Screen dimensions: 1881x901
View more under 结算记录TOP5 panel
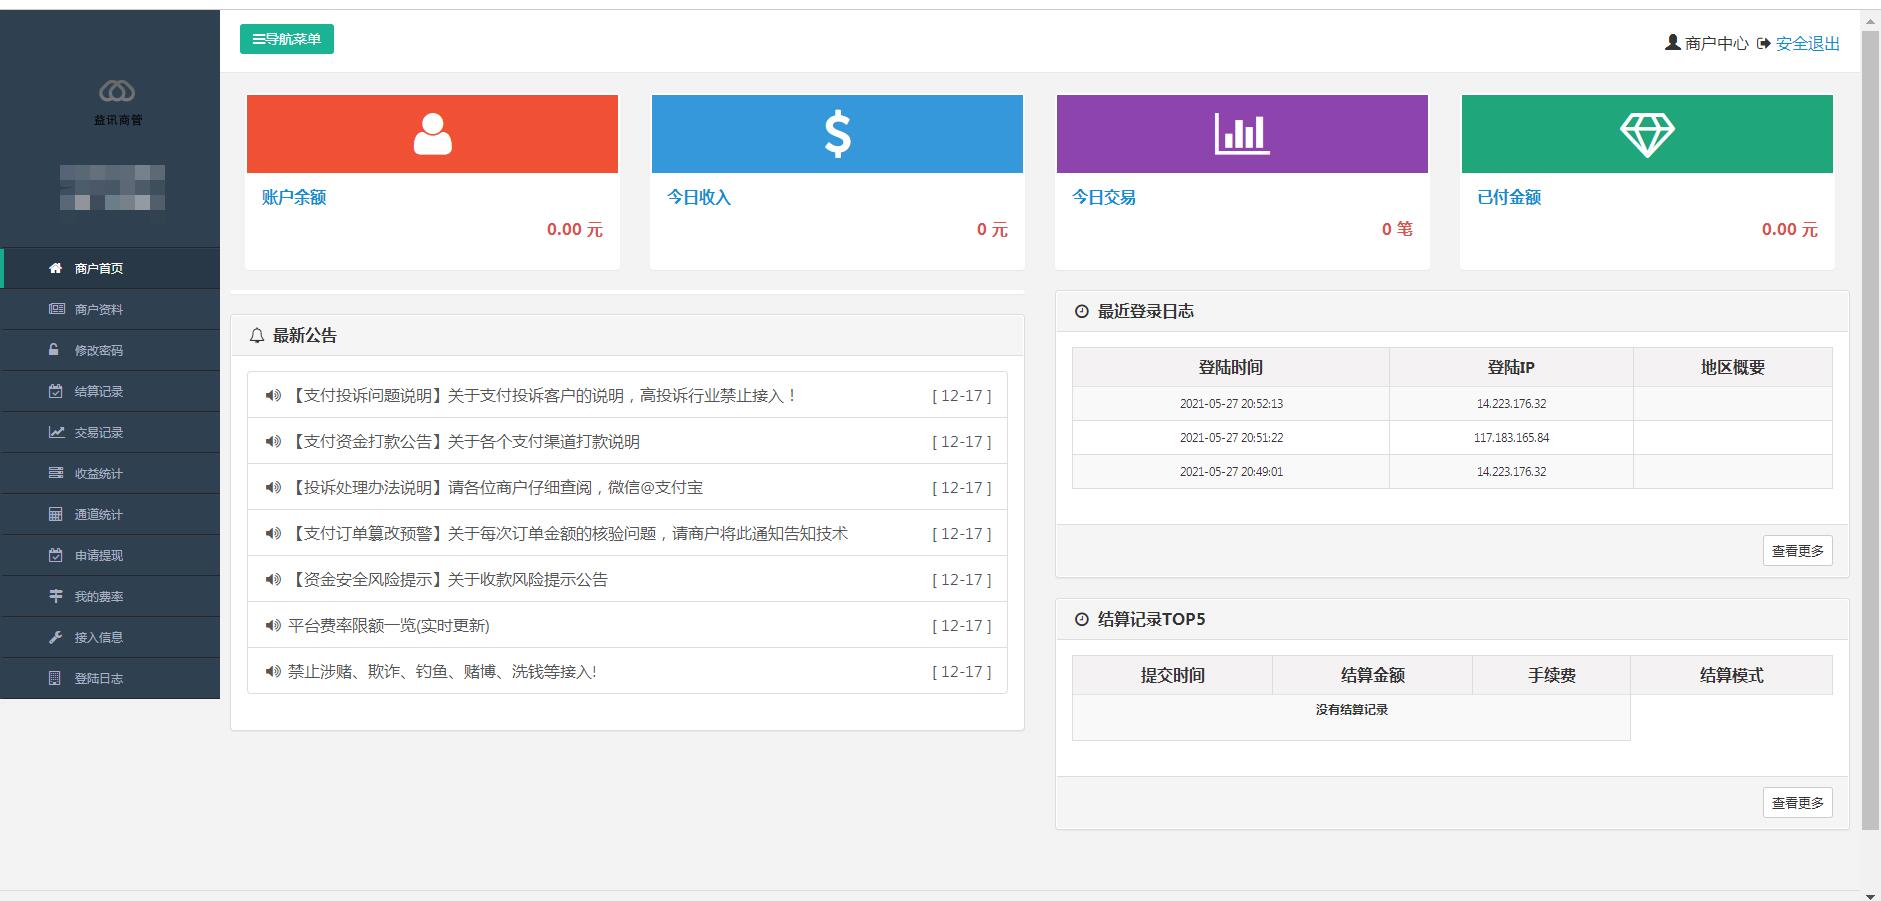1797,803
